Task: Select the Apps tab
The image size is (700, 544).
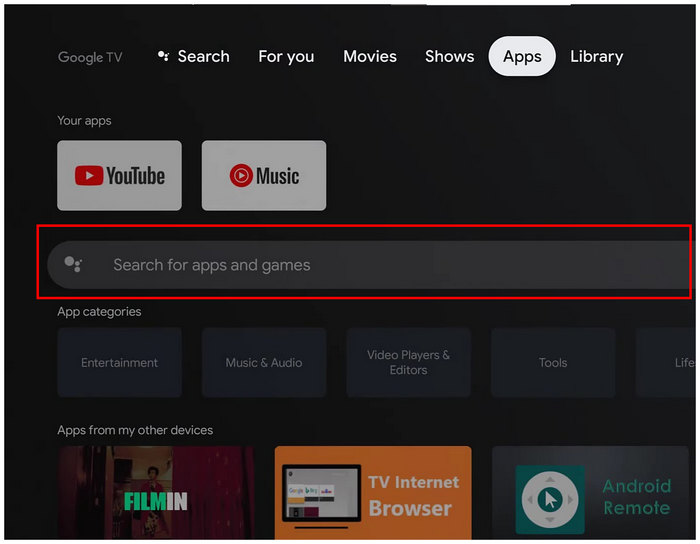Action: [x=522, y=56]
